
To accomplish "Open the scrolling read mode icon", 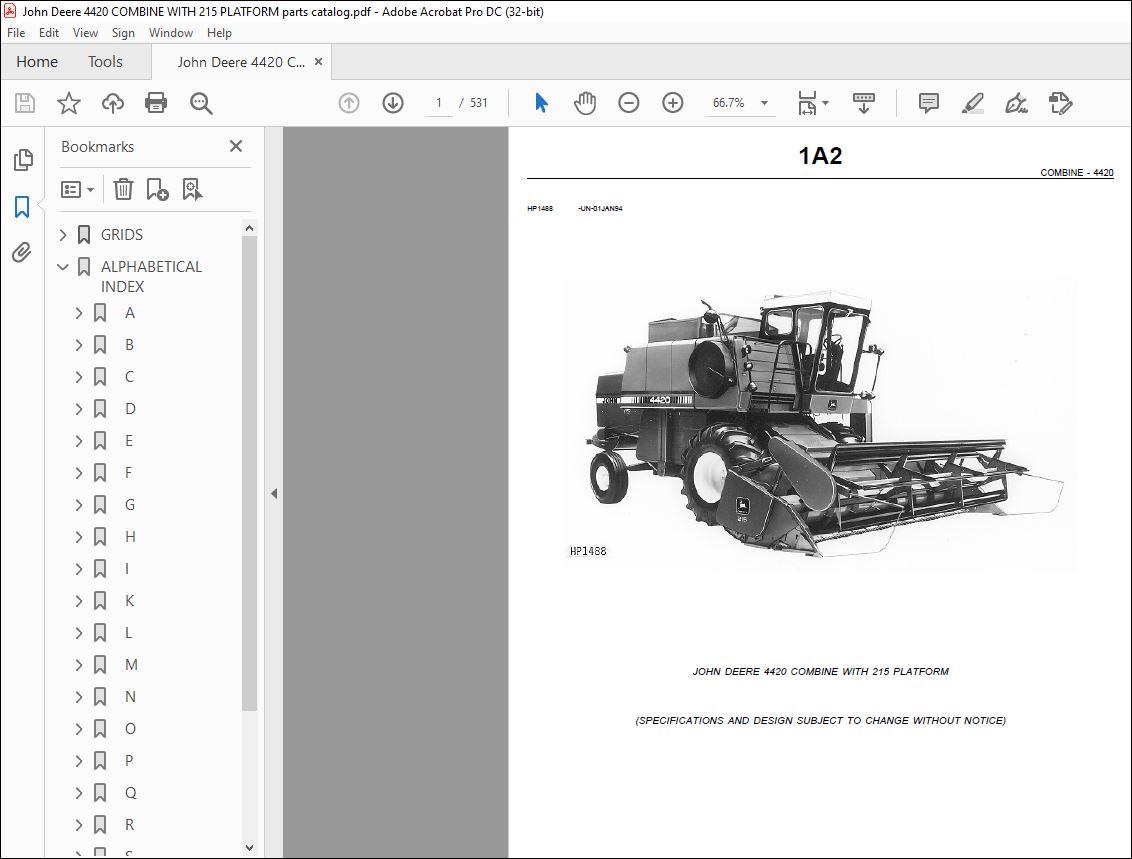I will 863,103.
